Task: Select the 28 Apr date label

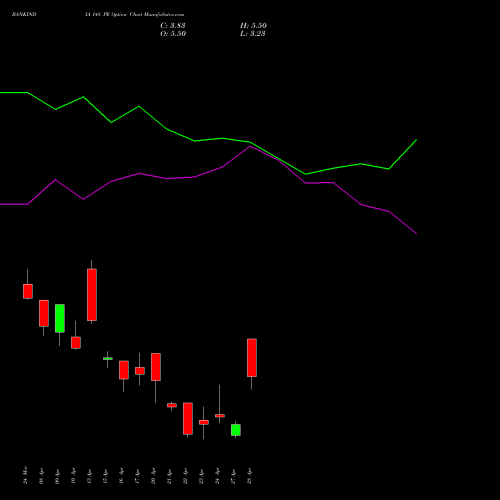Action: [x=249, y=477]
